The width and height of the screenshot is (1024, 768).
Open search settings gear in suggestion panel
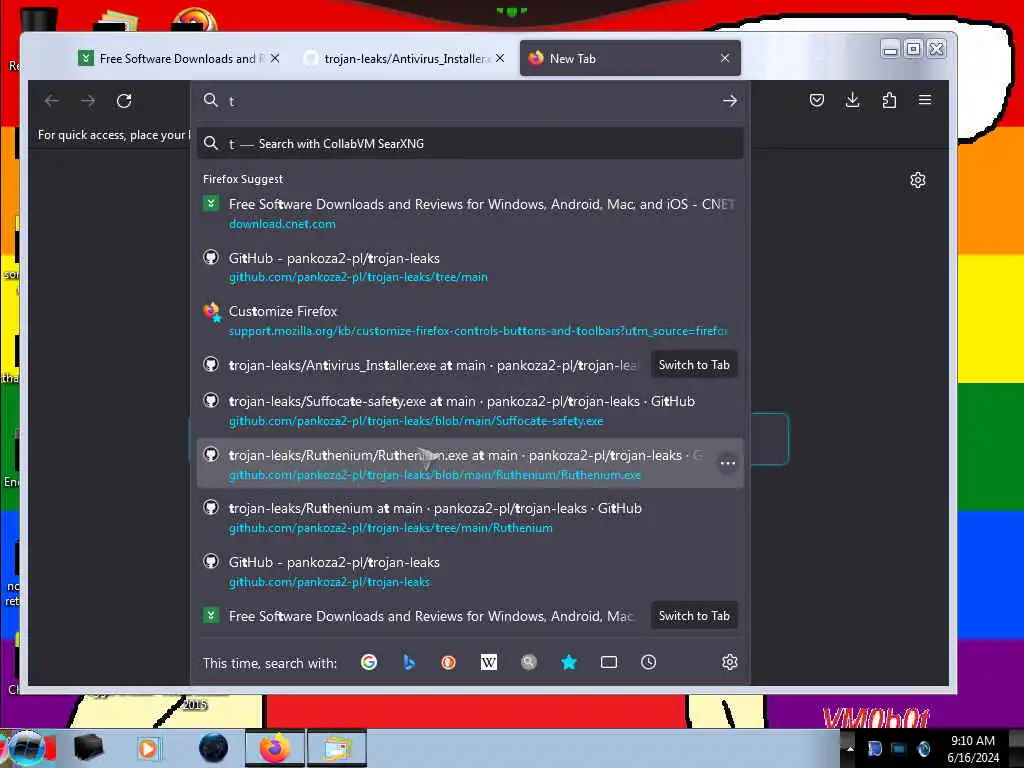point(729,662)
